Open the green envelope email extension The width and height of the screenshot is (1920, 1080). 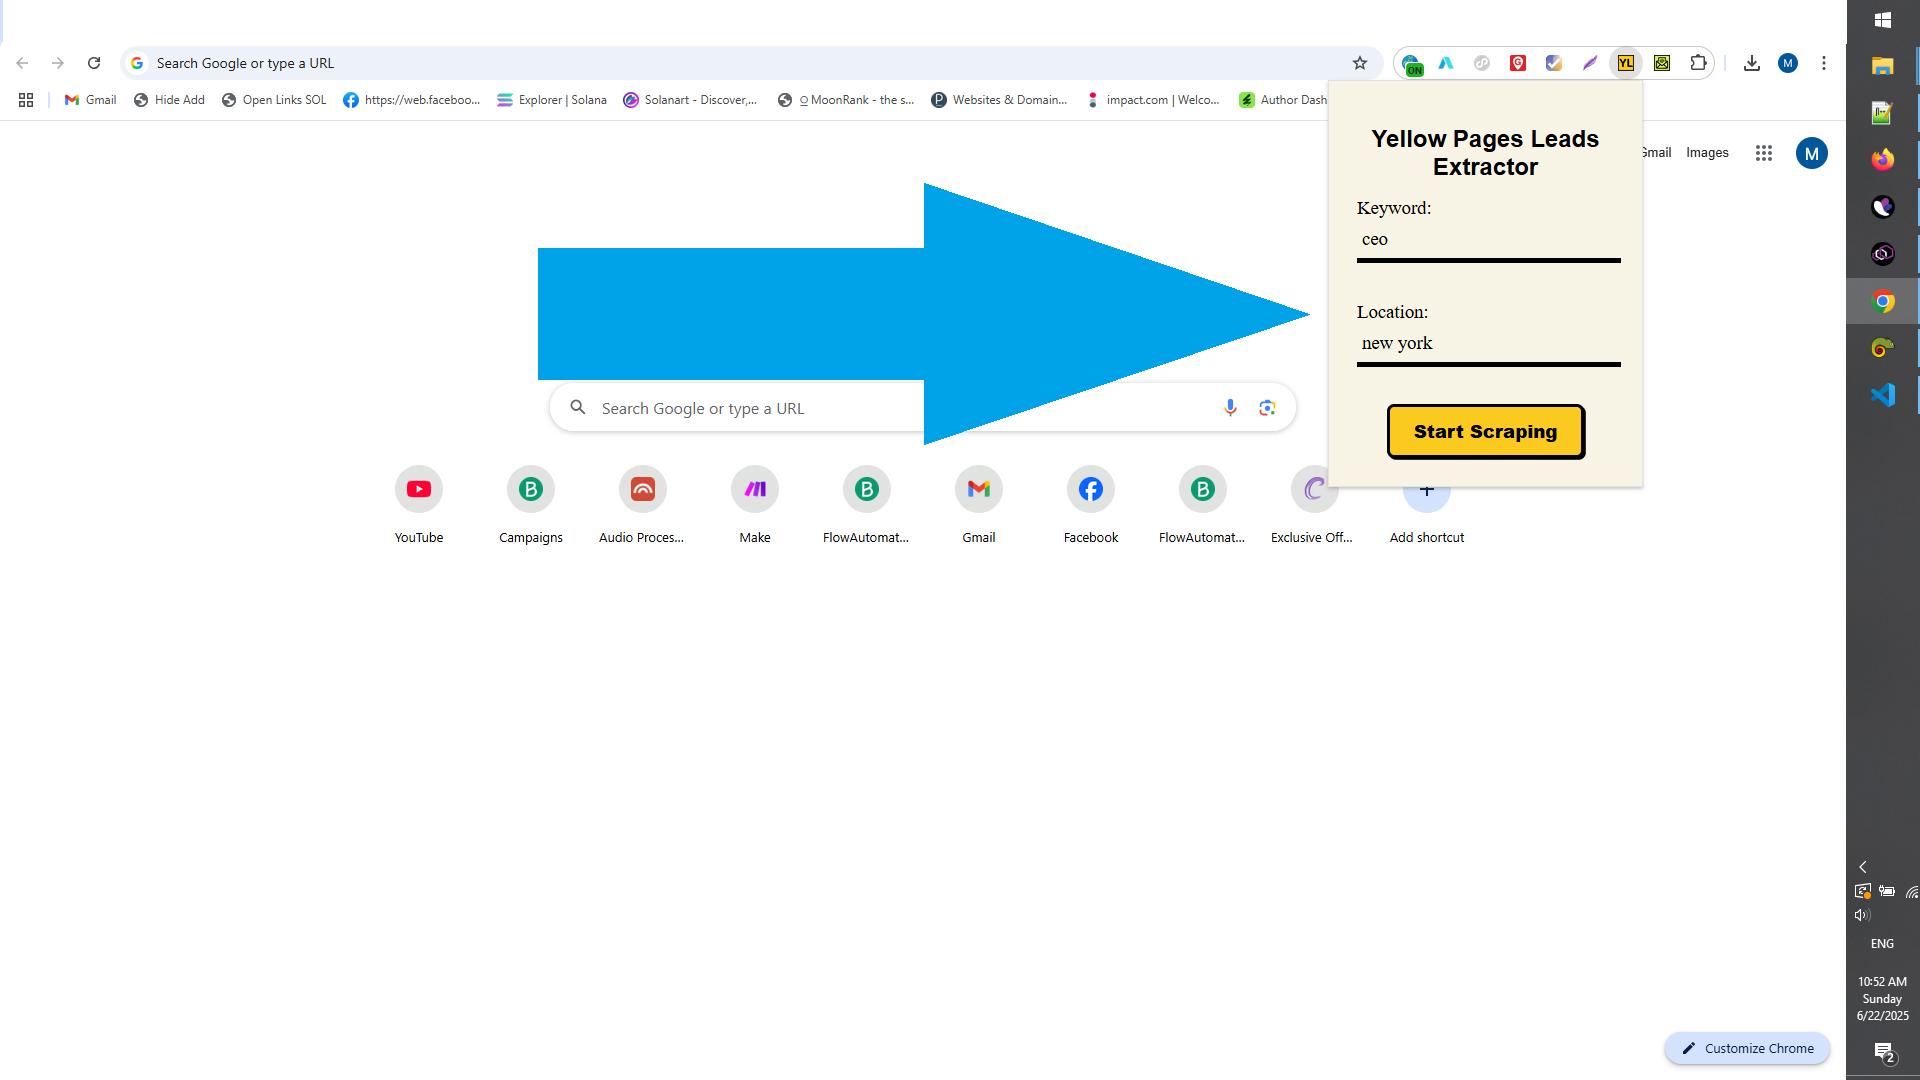point(1662,63)
